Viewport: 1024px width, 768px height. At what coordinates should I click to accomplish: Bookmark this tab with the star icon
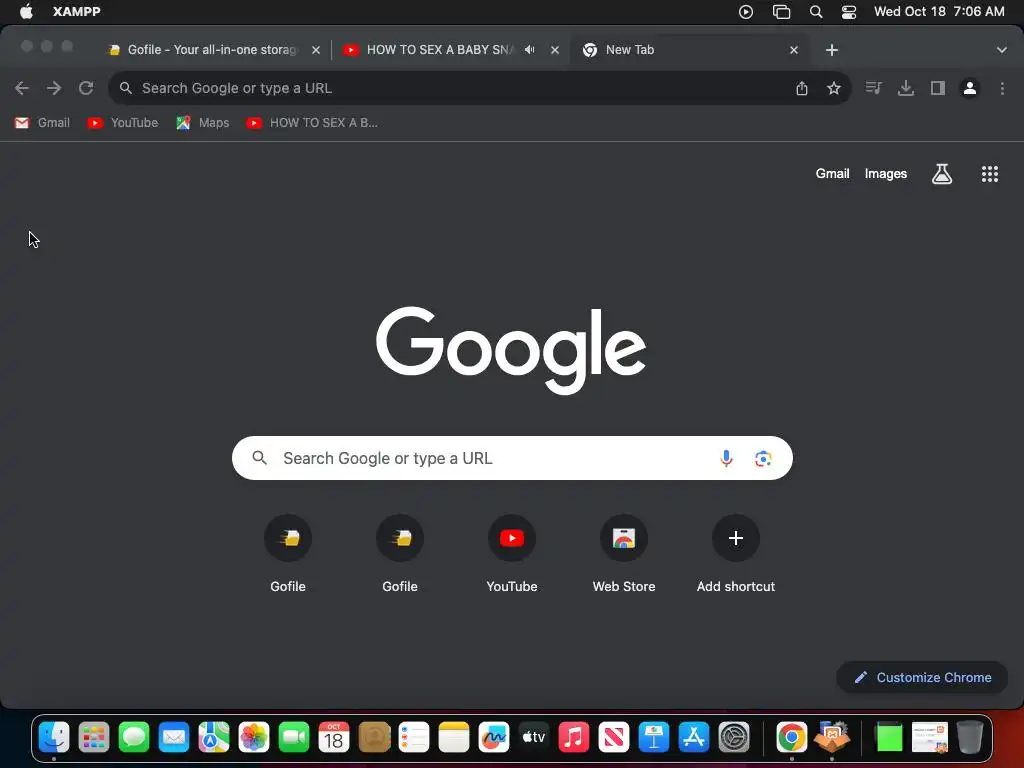833,88
